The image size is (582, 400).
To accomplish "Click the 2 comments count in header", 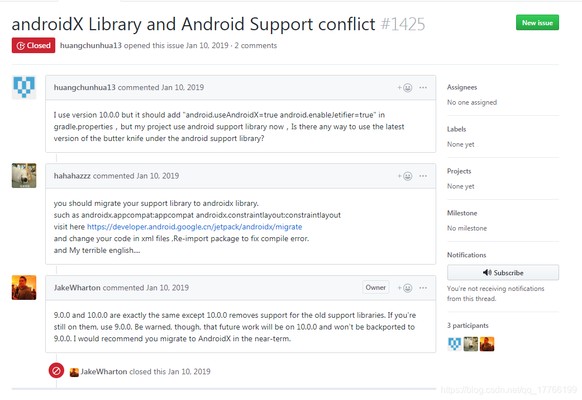I will (255, 45).
